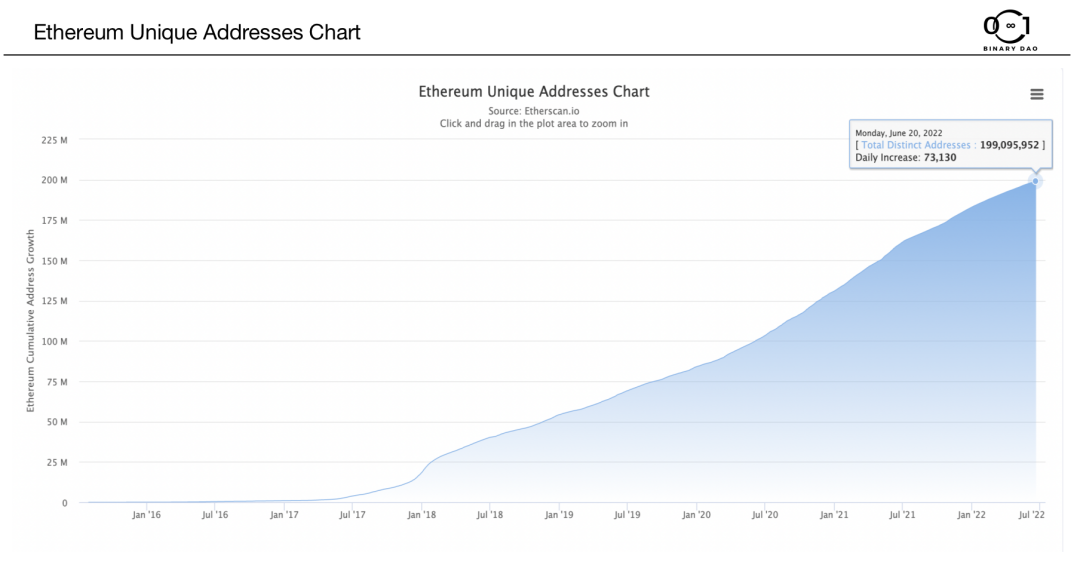Click the 'Ethereum Unique Addresses Chart' slide heading
The width and height of the screenshot is (1080, 577).
[197, 32]
